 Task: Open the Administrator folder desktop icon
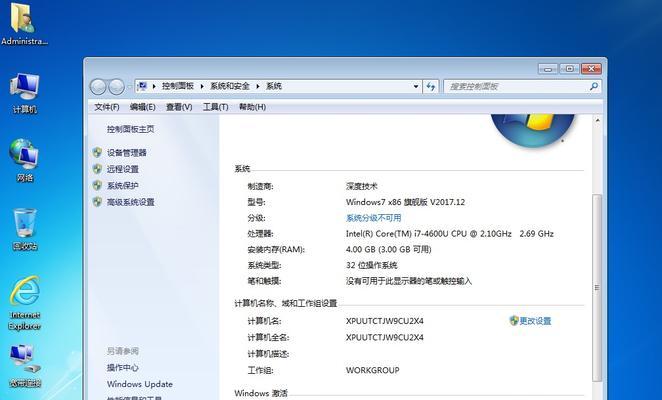(24, 23)
